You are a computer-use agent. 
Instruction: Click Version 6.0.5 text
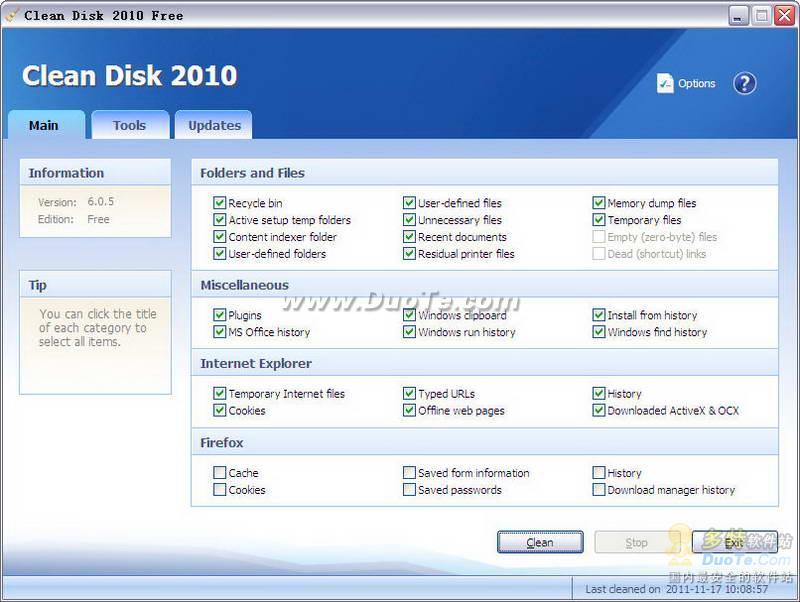point(76,202)
